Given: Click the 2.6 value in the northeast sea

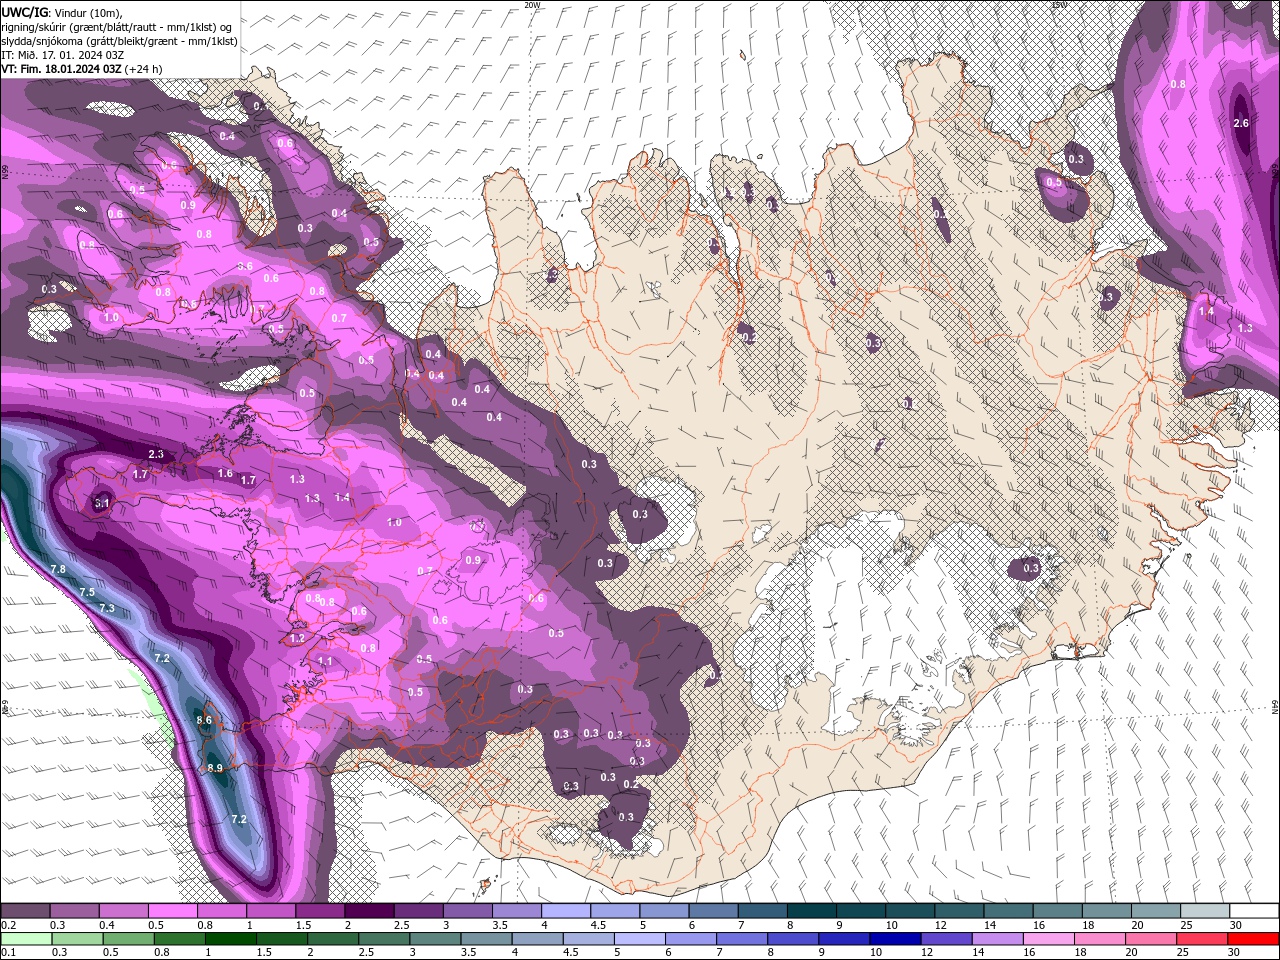Looking at the screenshot, I should tap(1241, 123).
